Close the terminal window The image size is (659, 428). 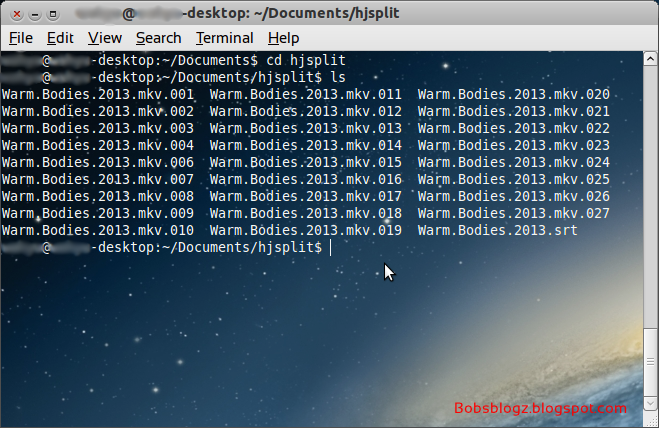(17, 14)
